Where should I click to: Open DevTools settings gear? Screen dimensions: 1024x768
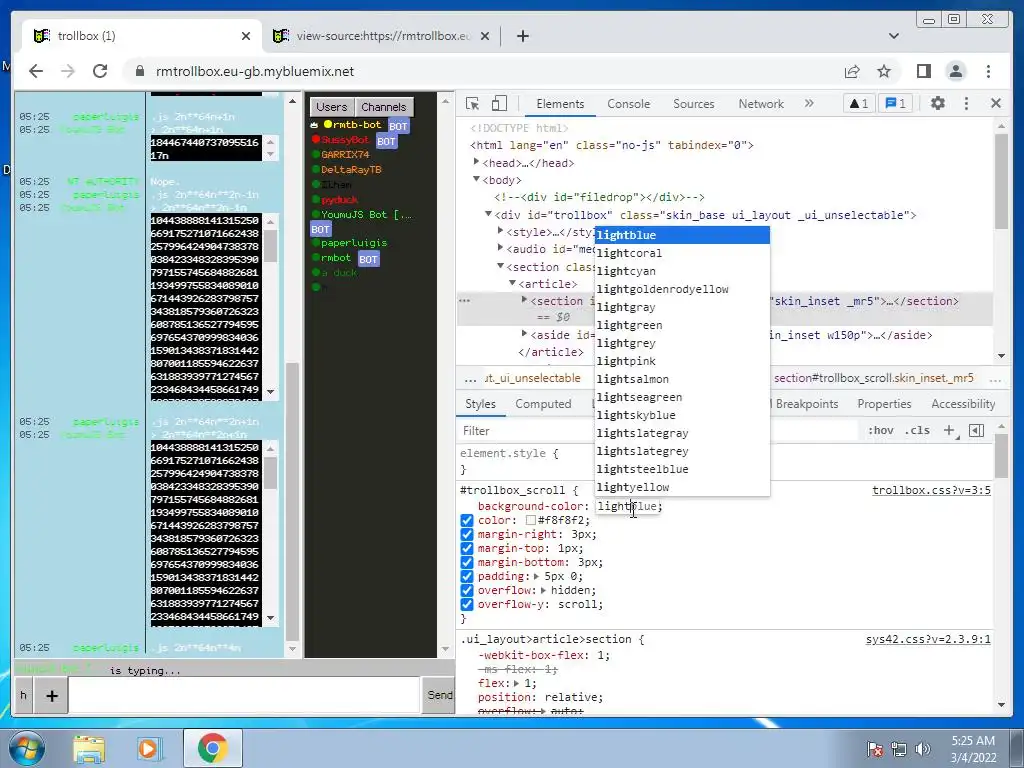click(x=938, y=103)
